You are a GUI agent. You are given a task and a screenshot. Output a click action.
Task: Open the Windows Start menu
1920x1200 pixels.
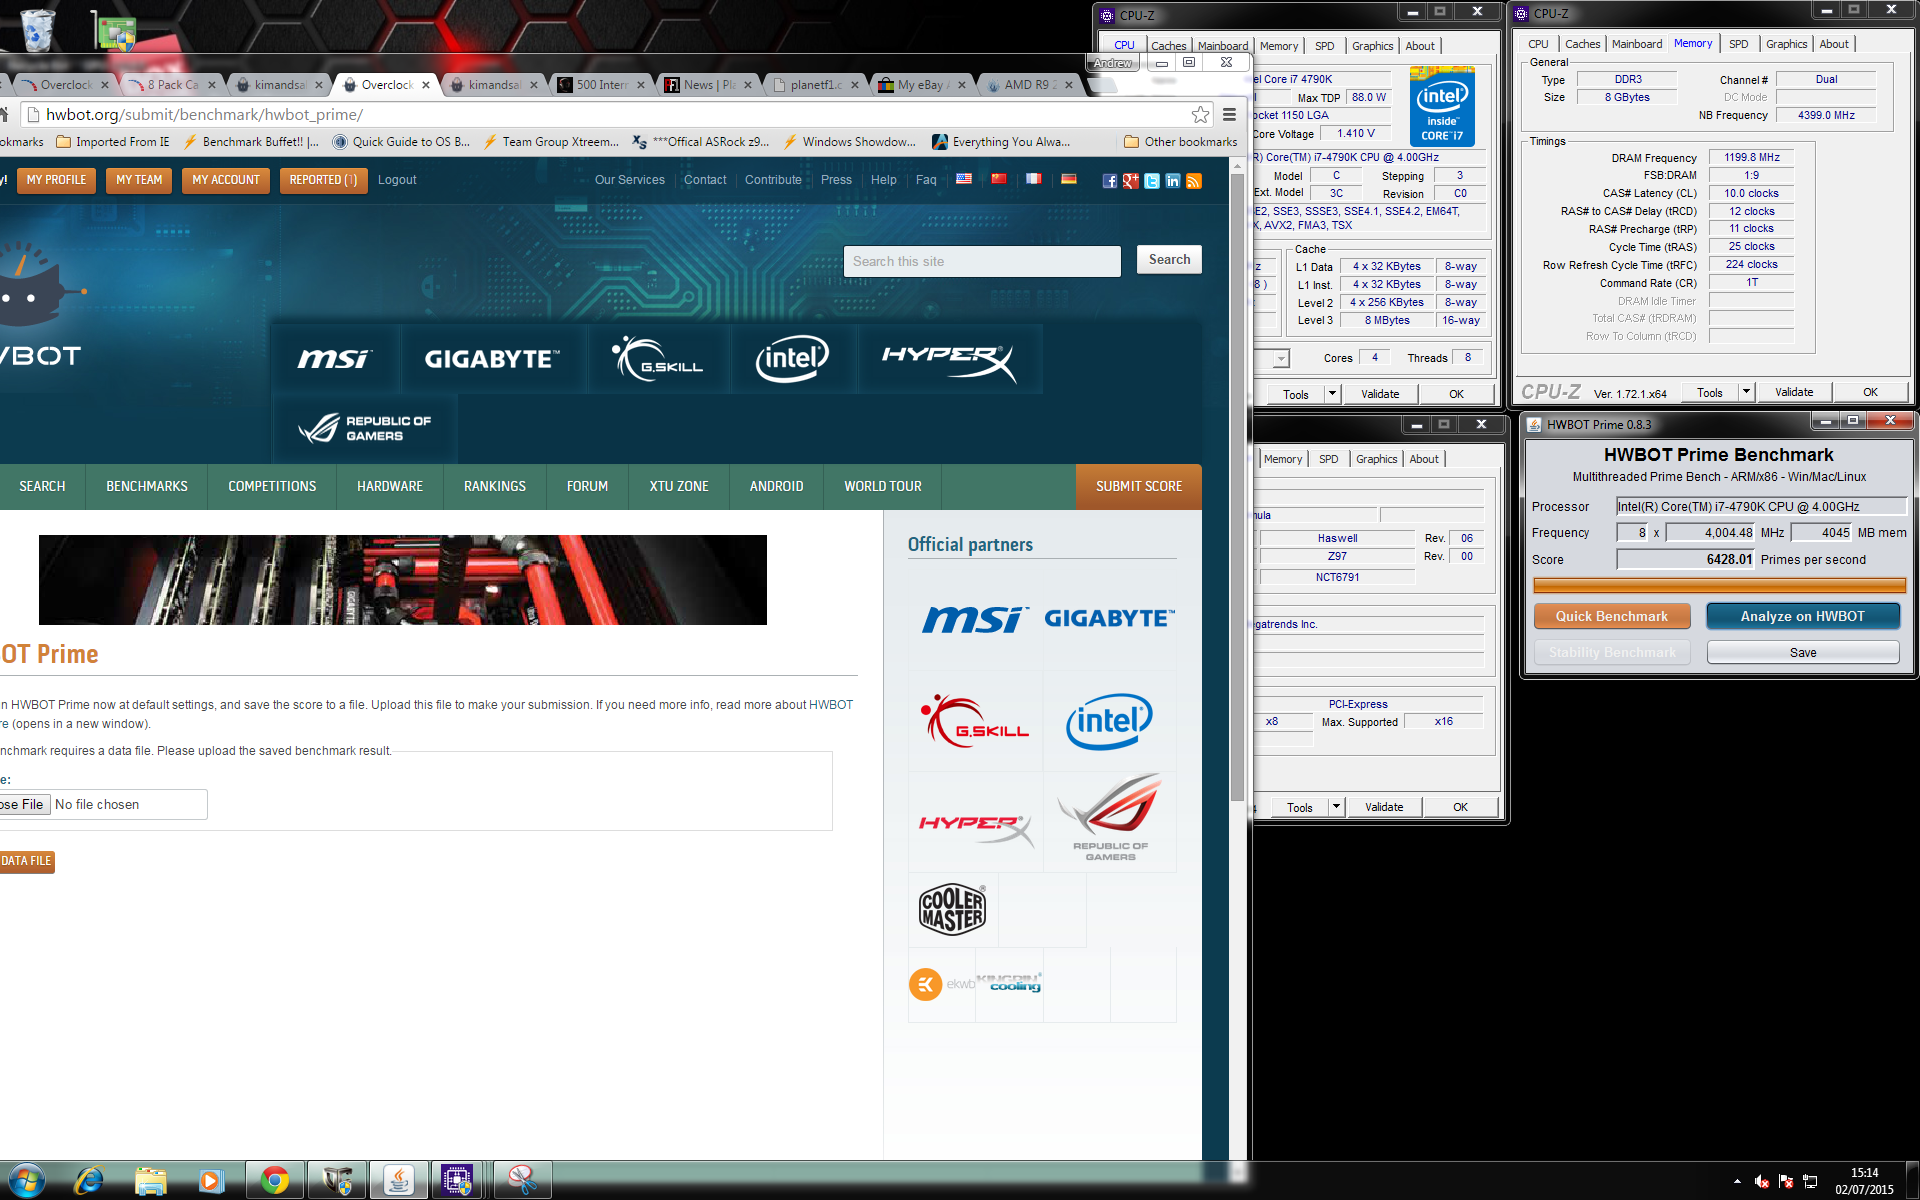[27, 1181]
